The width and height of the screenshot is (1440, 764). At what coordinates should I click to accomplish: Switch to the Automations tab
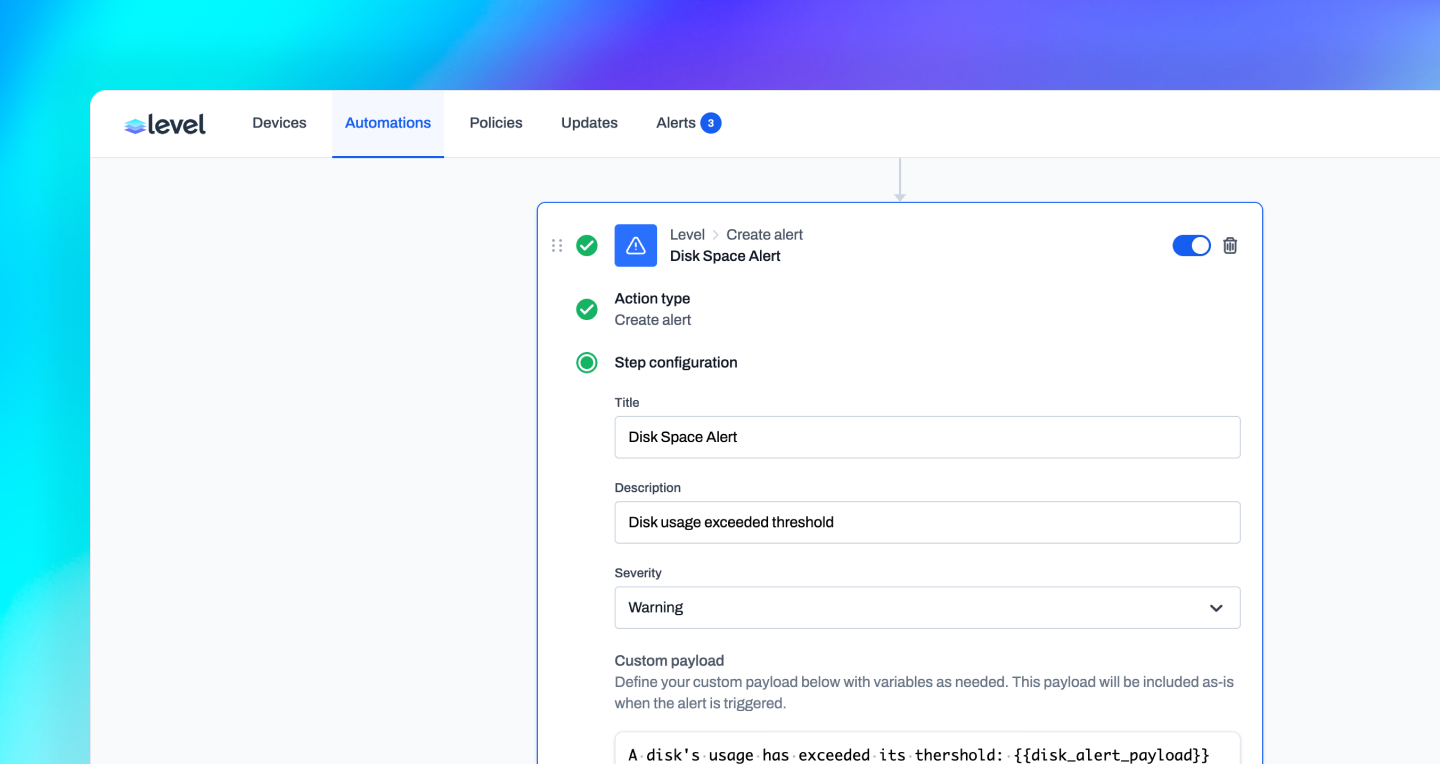pos(388,123)
